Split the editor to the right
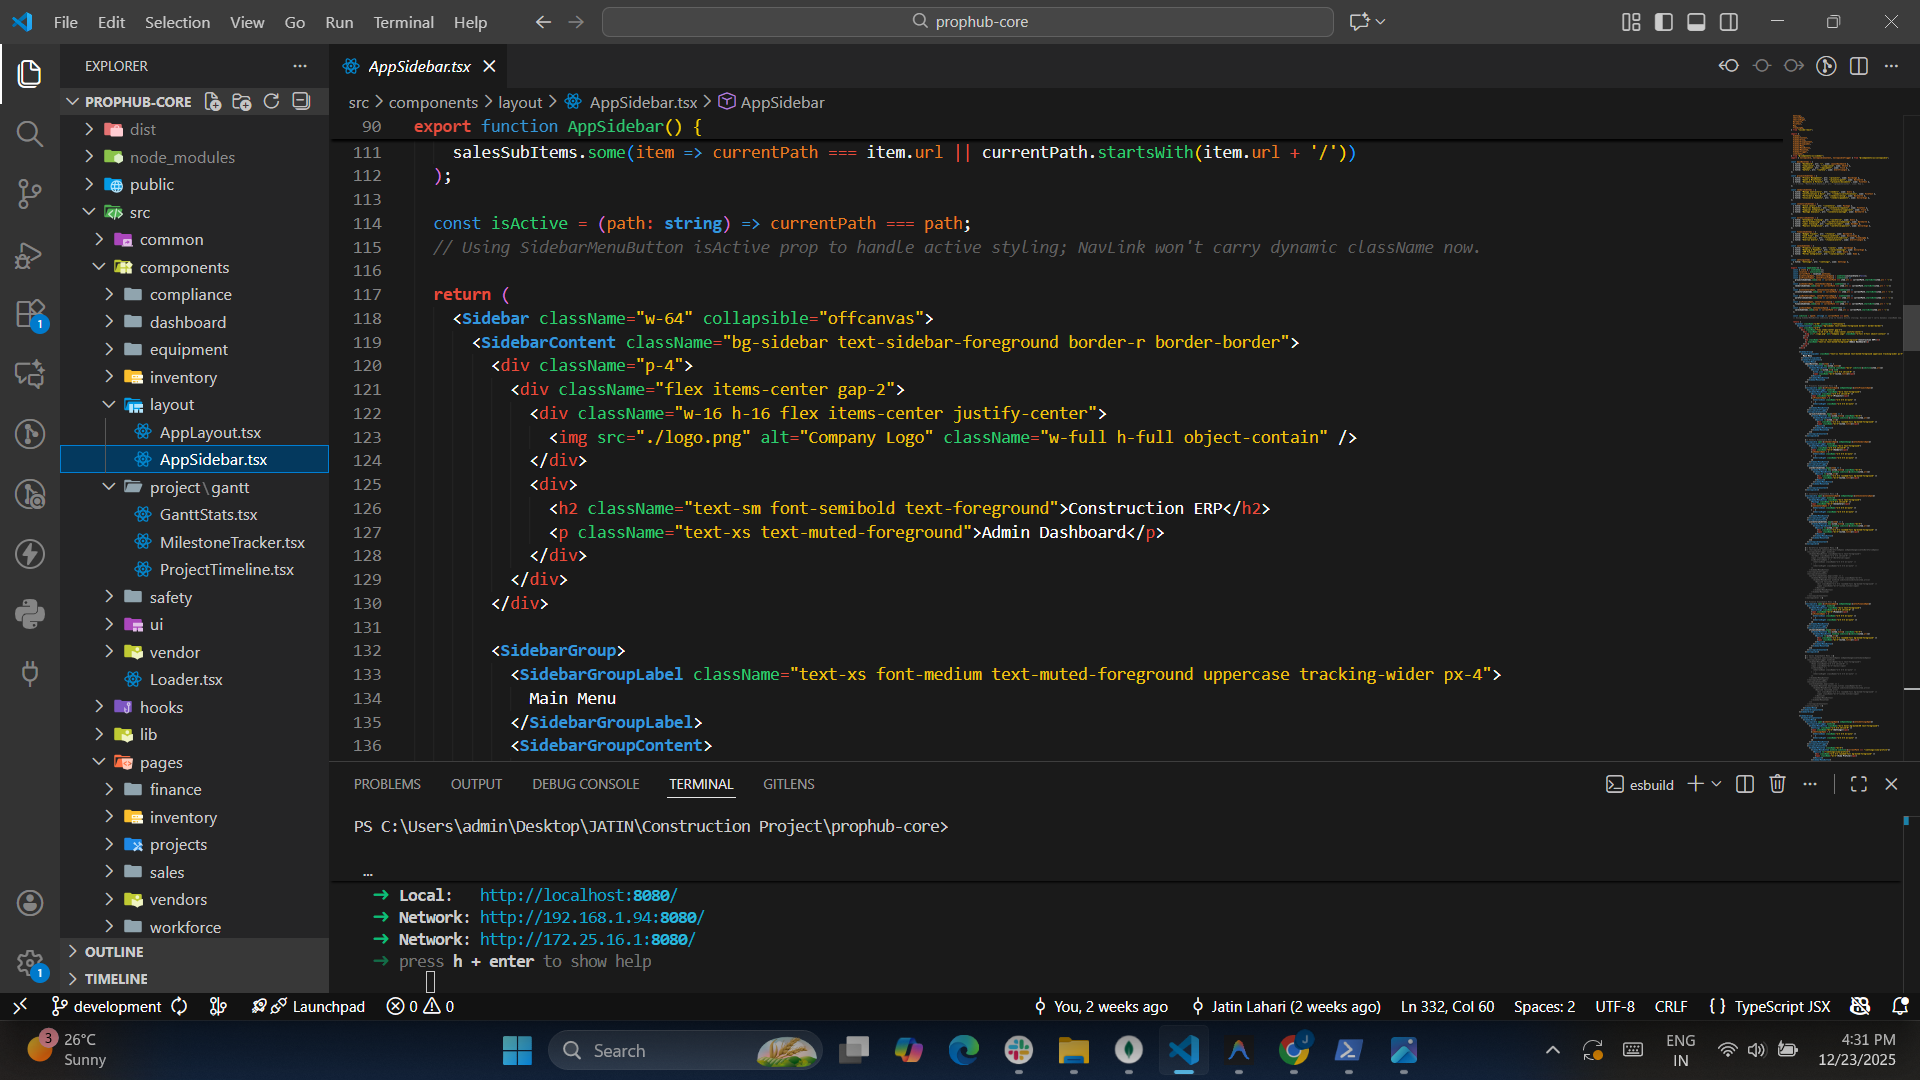The height and width of the screenshot is (1080, 1920). 1859,66
